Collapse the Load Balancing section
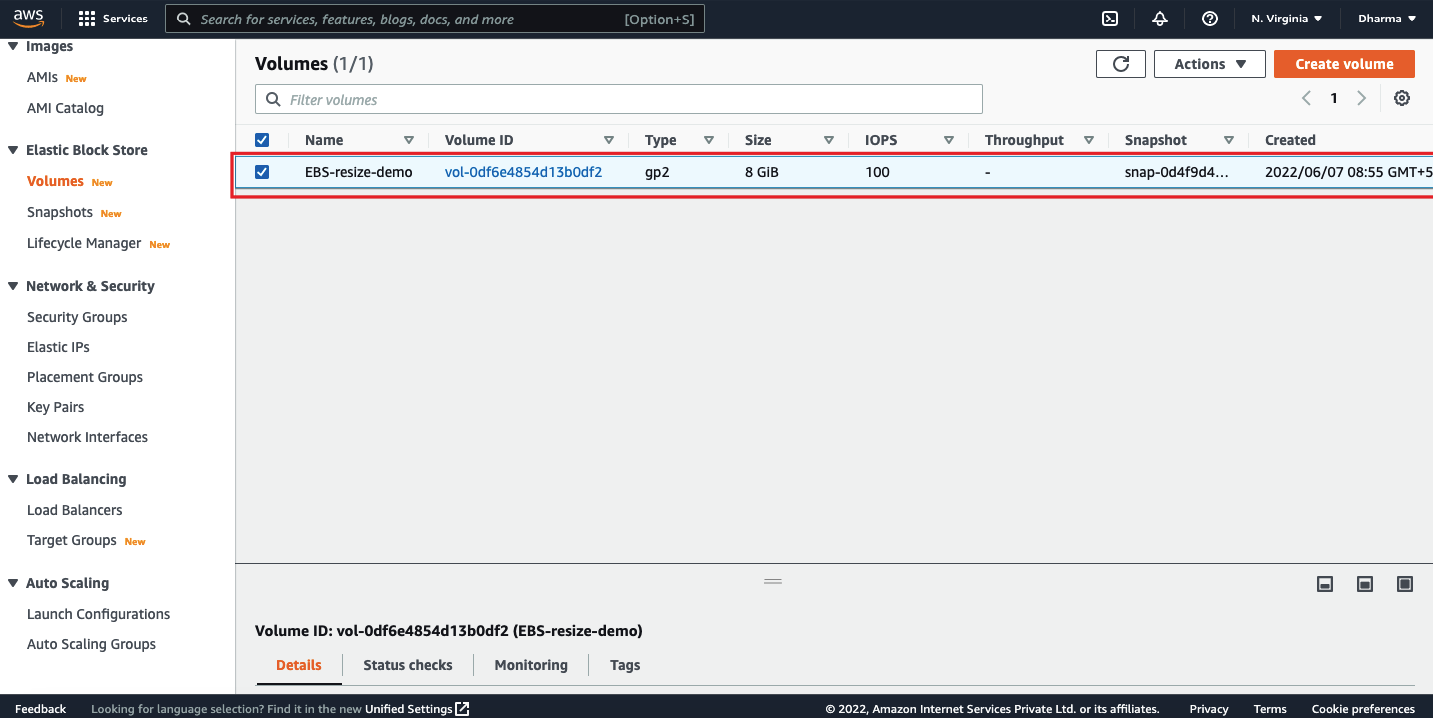Screen dimensions: 1433x718 (13, 479)
